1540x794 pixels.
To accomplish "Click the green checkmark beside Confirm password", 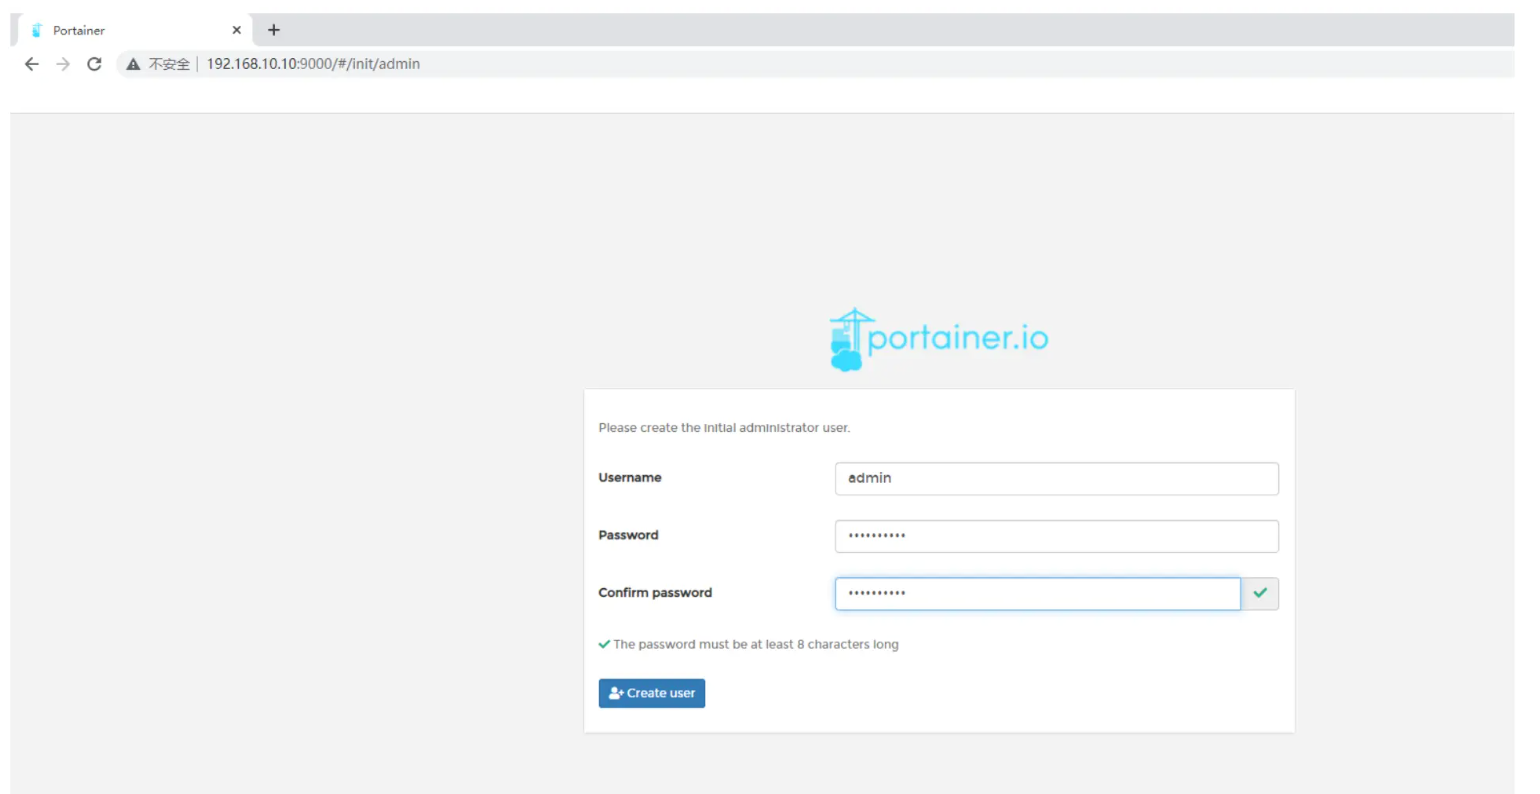I will pos(1260,593).
